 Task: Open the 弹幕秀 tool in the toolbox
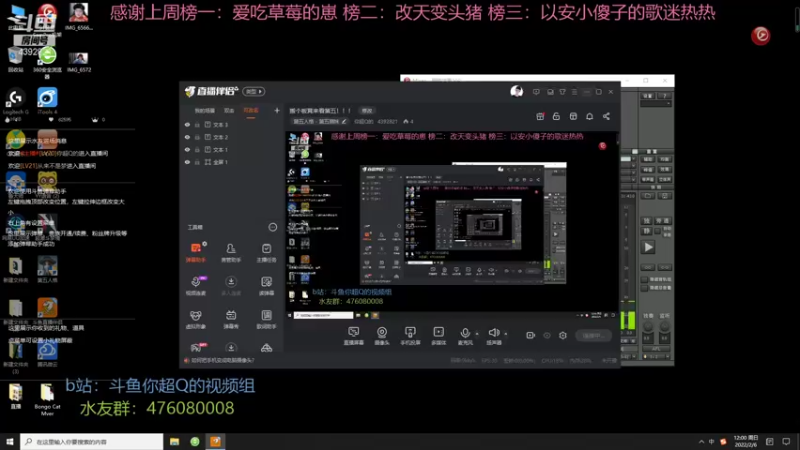(231, 318)
